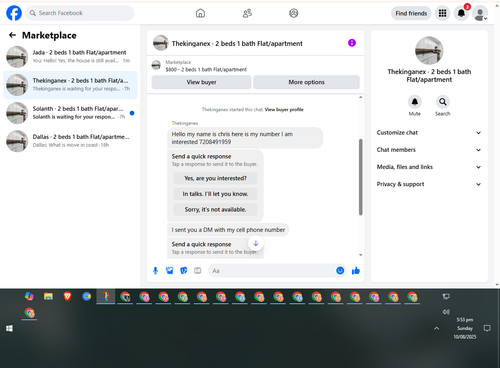Select the Thekinganex conversation in the list
Screen dimensions: 500x368
(70, 85)
